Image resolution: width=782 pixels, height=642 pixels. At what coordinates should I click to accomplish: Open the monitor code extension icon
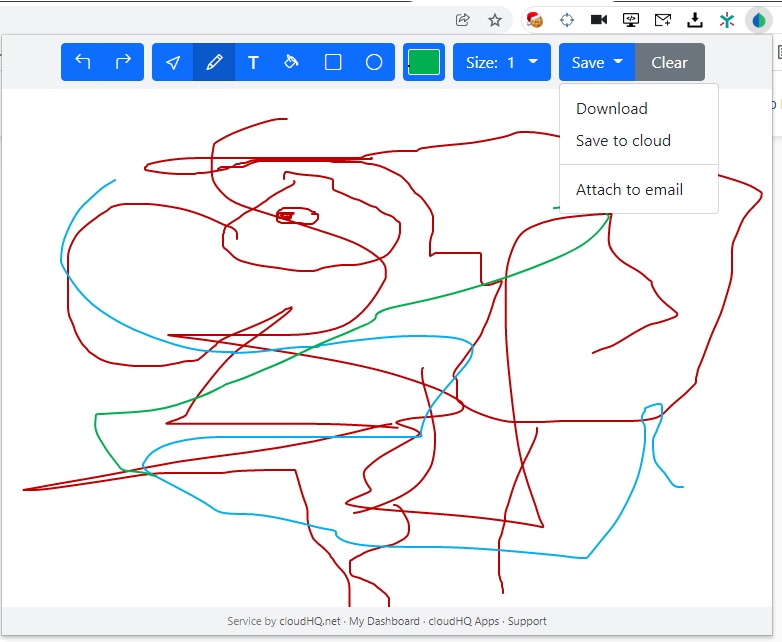[x=631, y=20]
